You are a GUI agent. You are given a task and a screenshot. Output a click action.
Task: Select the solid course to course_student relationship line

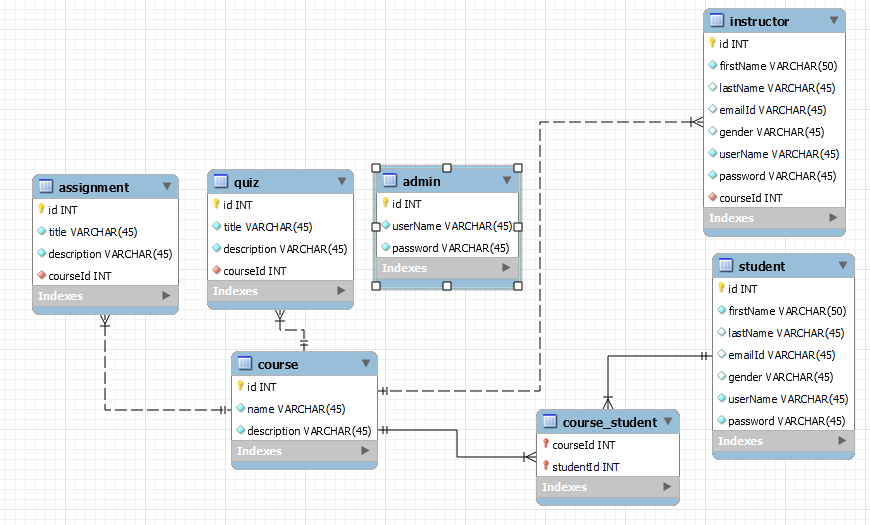coord(457,443)
